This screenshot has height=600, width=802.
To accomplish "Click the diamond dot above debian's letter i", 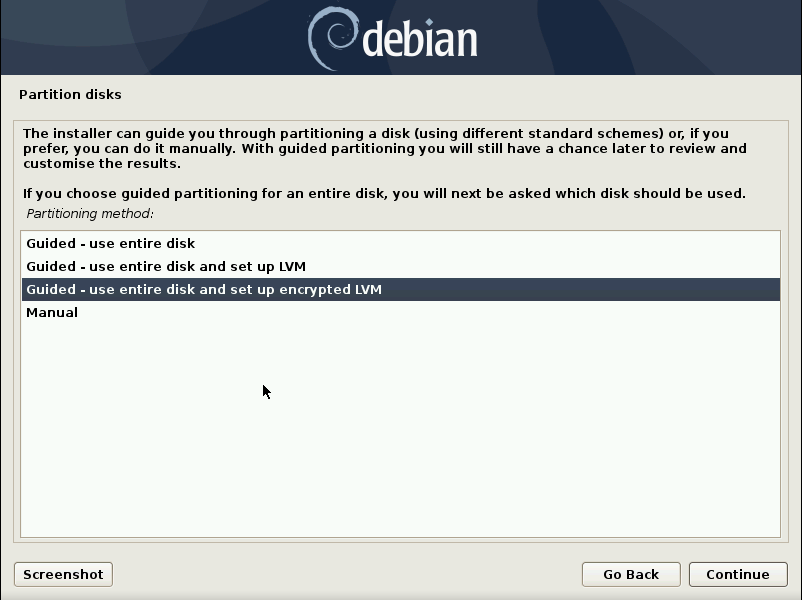I will [x=429, y=22].
